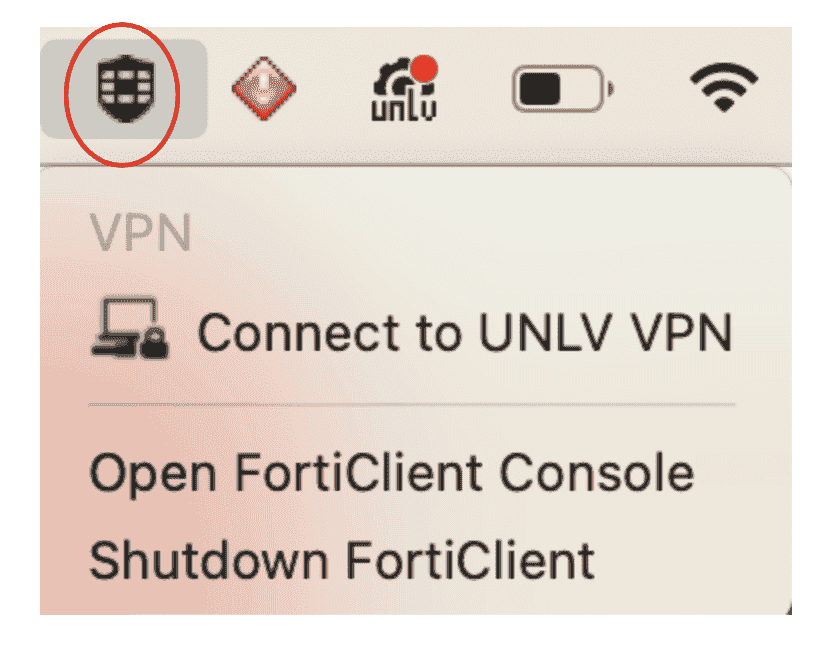Open the battery status icon
The image size is (822, 646).
click(561, 91)
